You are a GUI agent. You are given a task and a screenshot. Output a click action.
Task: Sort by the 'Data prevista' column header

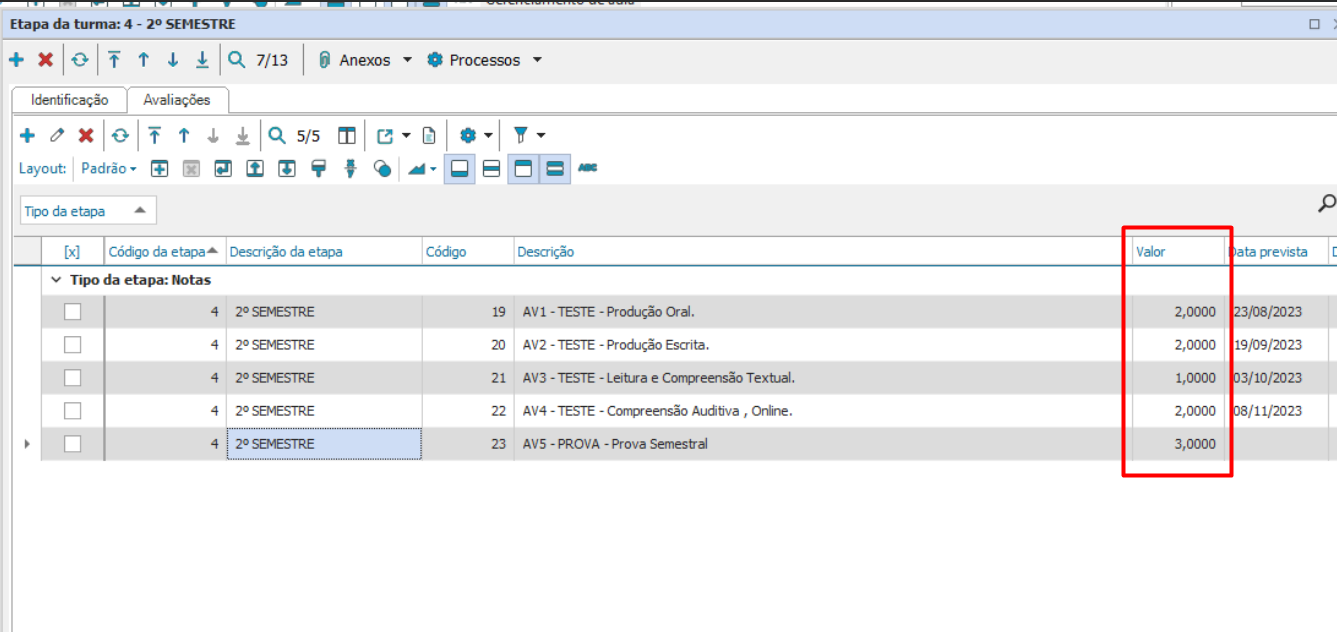[1277, 252]
